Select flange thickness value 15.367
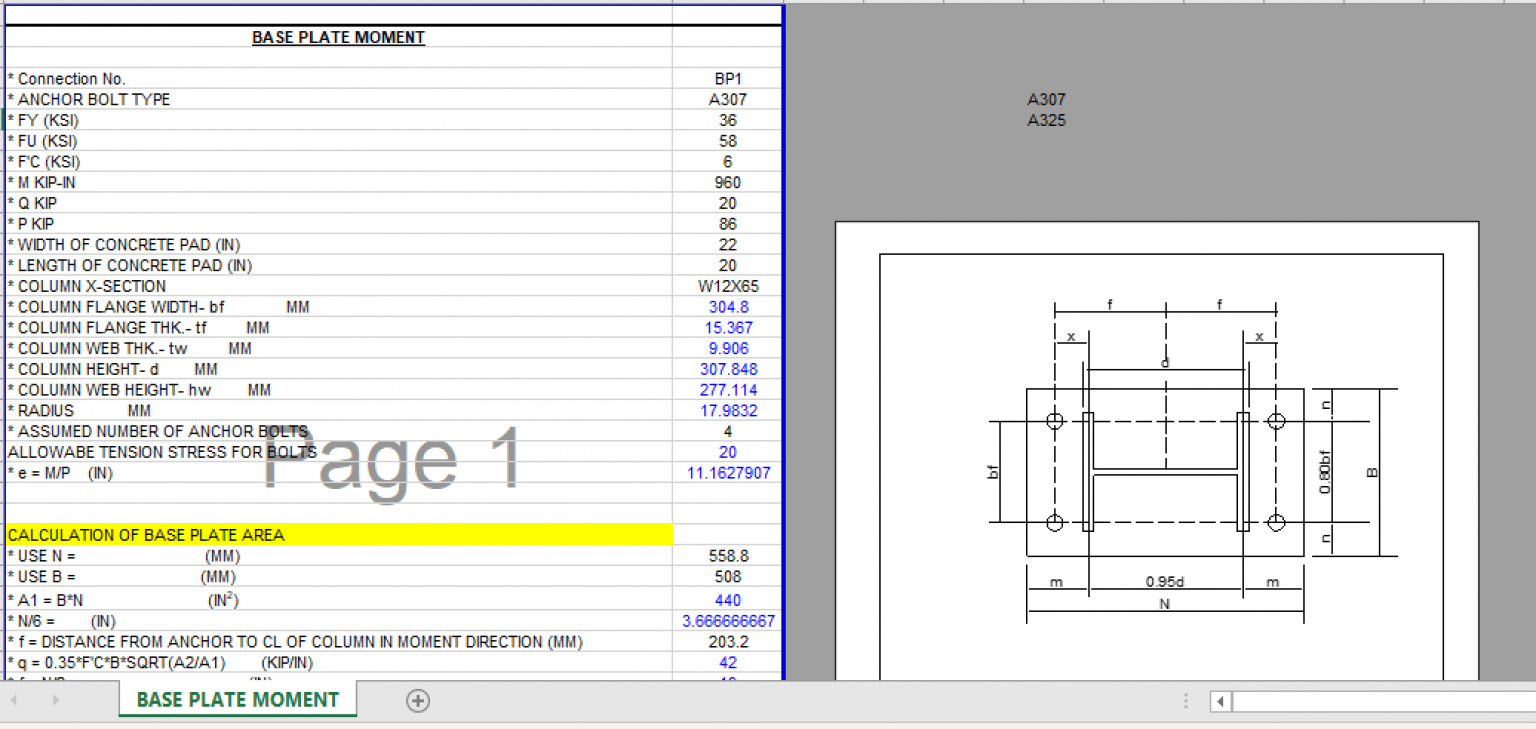Image resolution: width=1536 pixels, height=729 pixels. 728,328
